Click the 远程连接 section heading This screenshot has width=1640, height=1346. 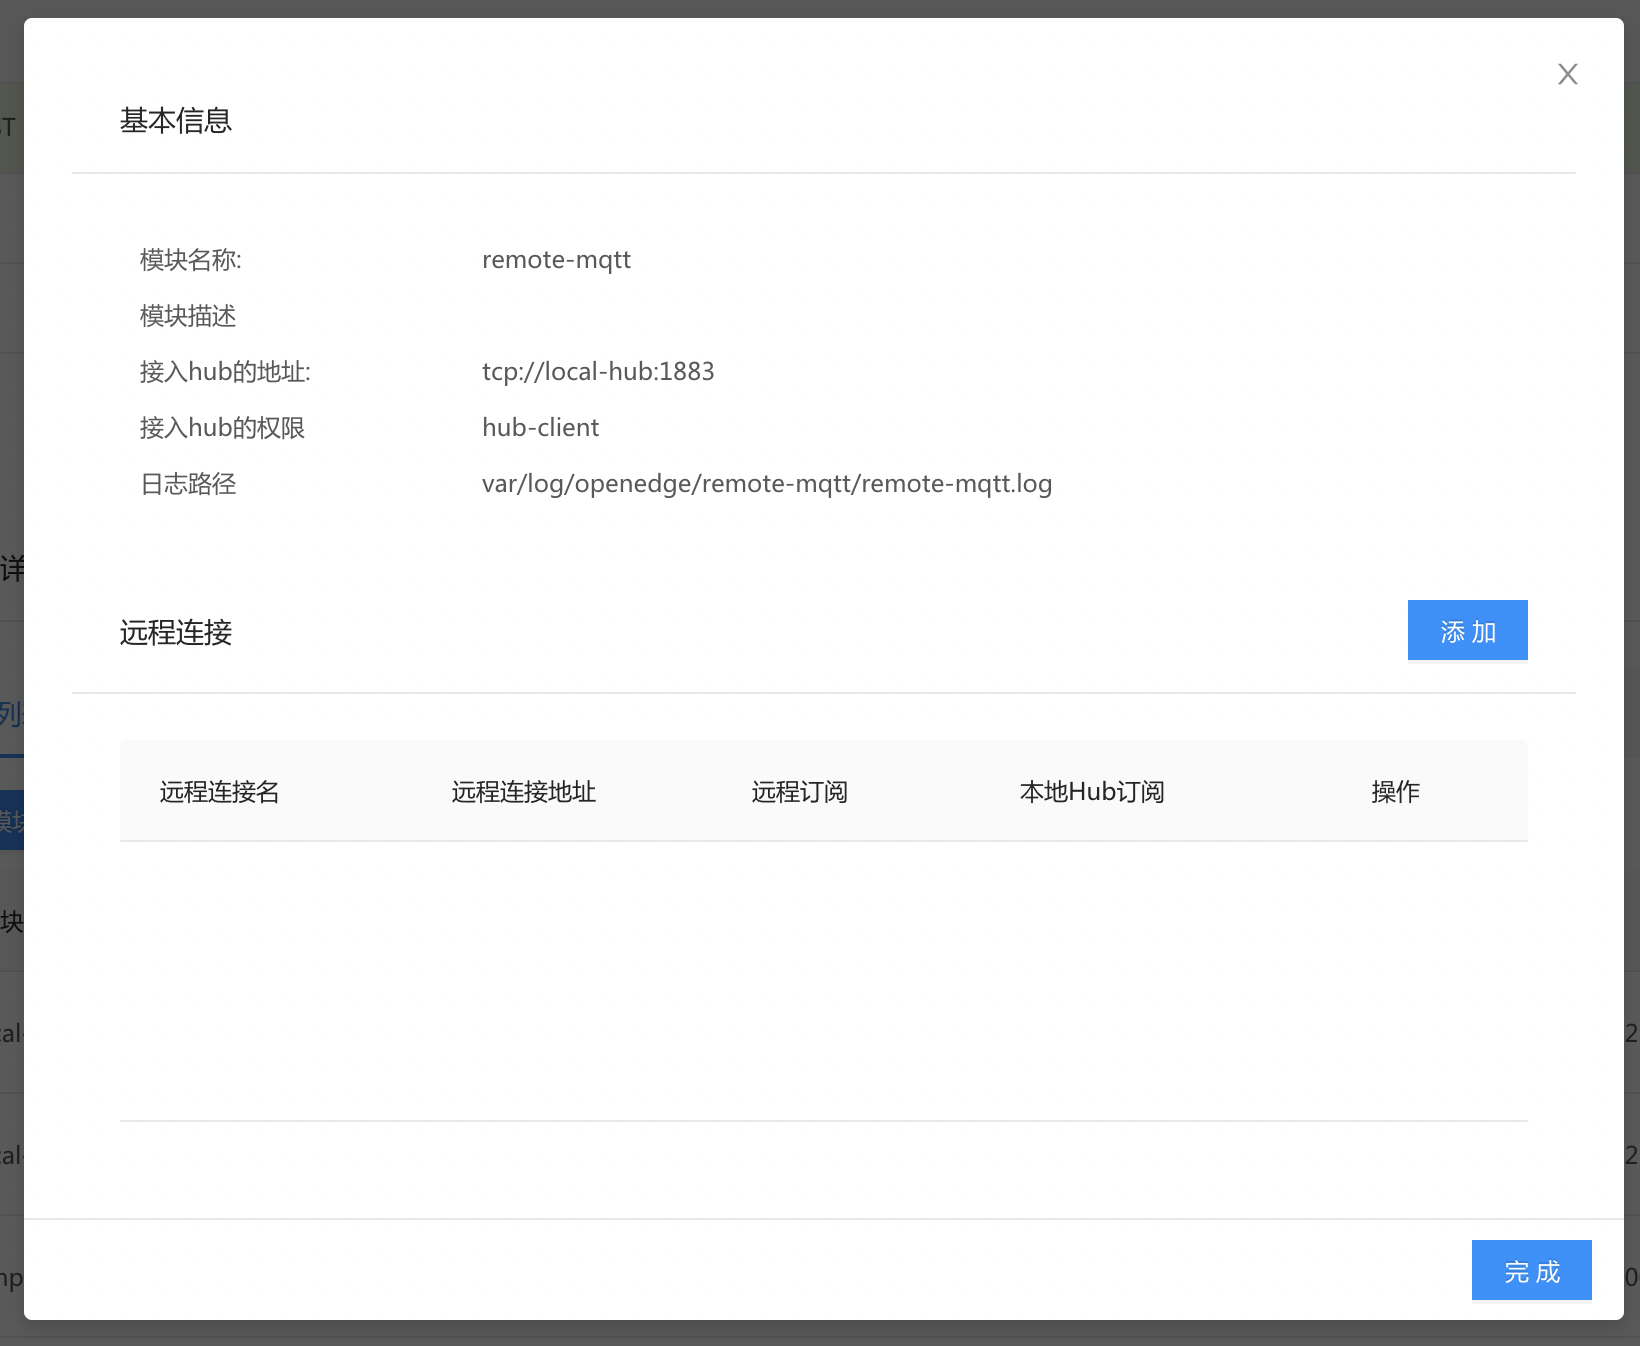tap(176, 633)
